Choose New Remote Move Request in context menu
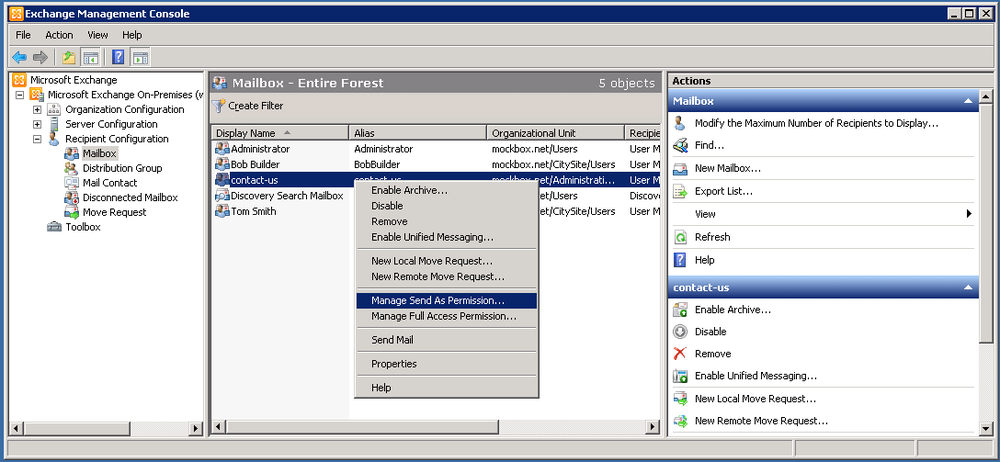 [x=446, y=277]
